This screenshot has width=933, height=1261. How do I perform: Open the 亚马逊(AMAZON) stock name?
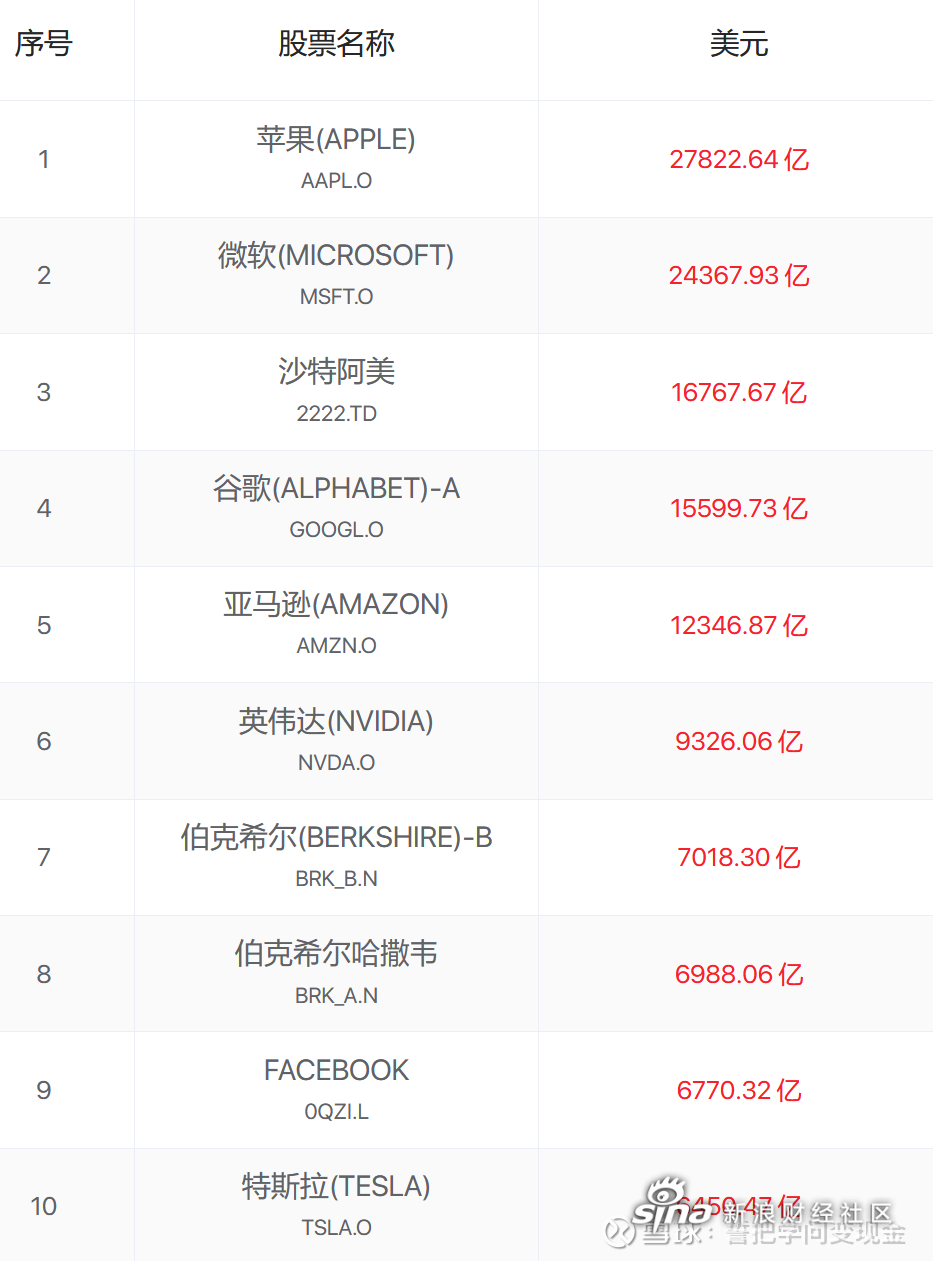coord(336,604)
